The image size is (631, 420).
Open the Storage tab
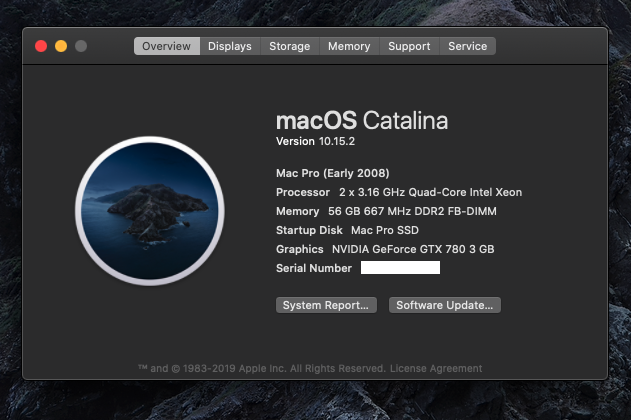(x=290, y=46)
